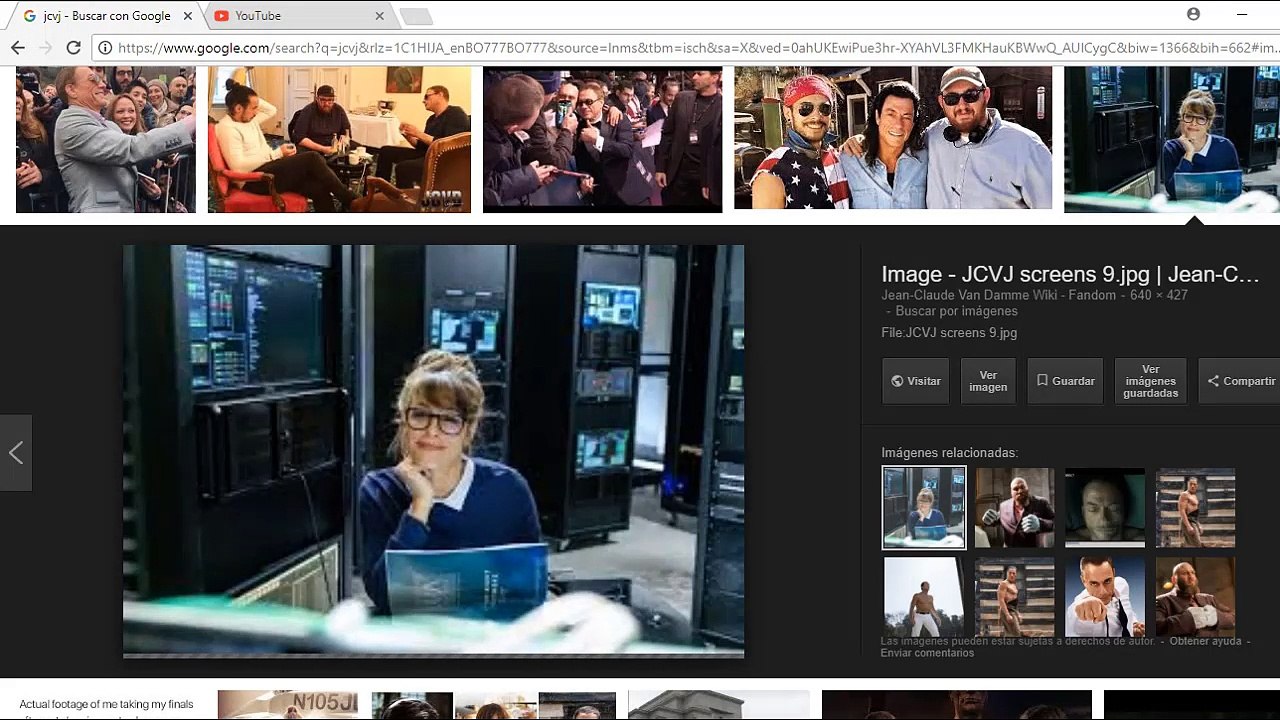1280x720 pixels.
Task: Click the share icon in Compartir
Action: tap(1213, 381)
